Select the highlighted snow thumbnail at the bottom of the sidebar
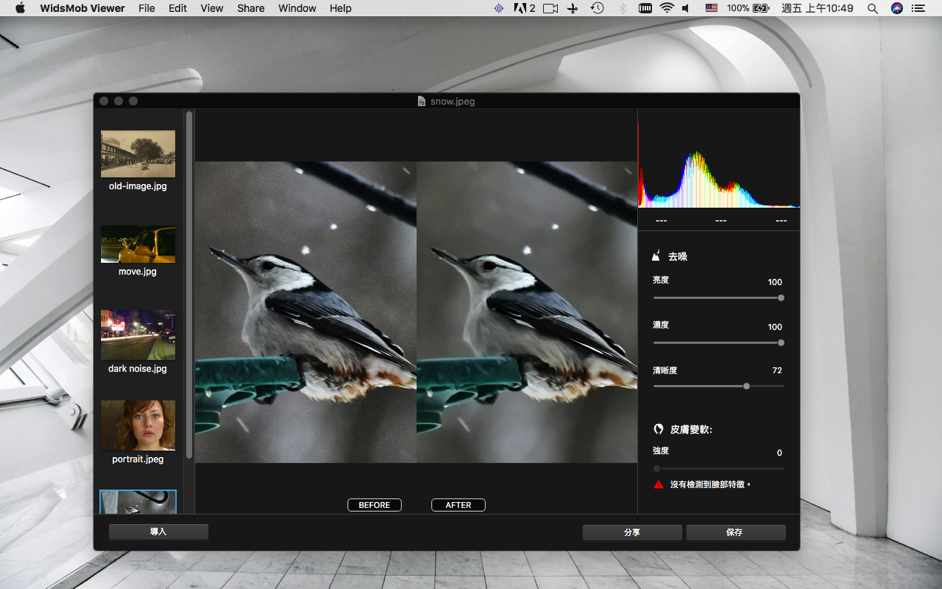942x589 pixels. [x=138, y=502]
